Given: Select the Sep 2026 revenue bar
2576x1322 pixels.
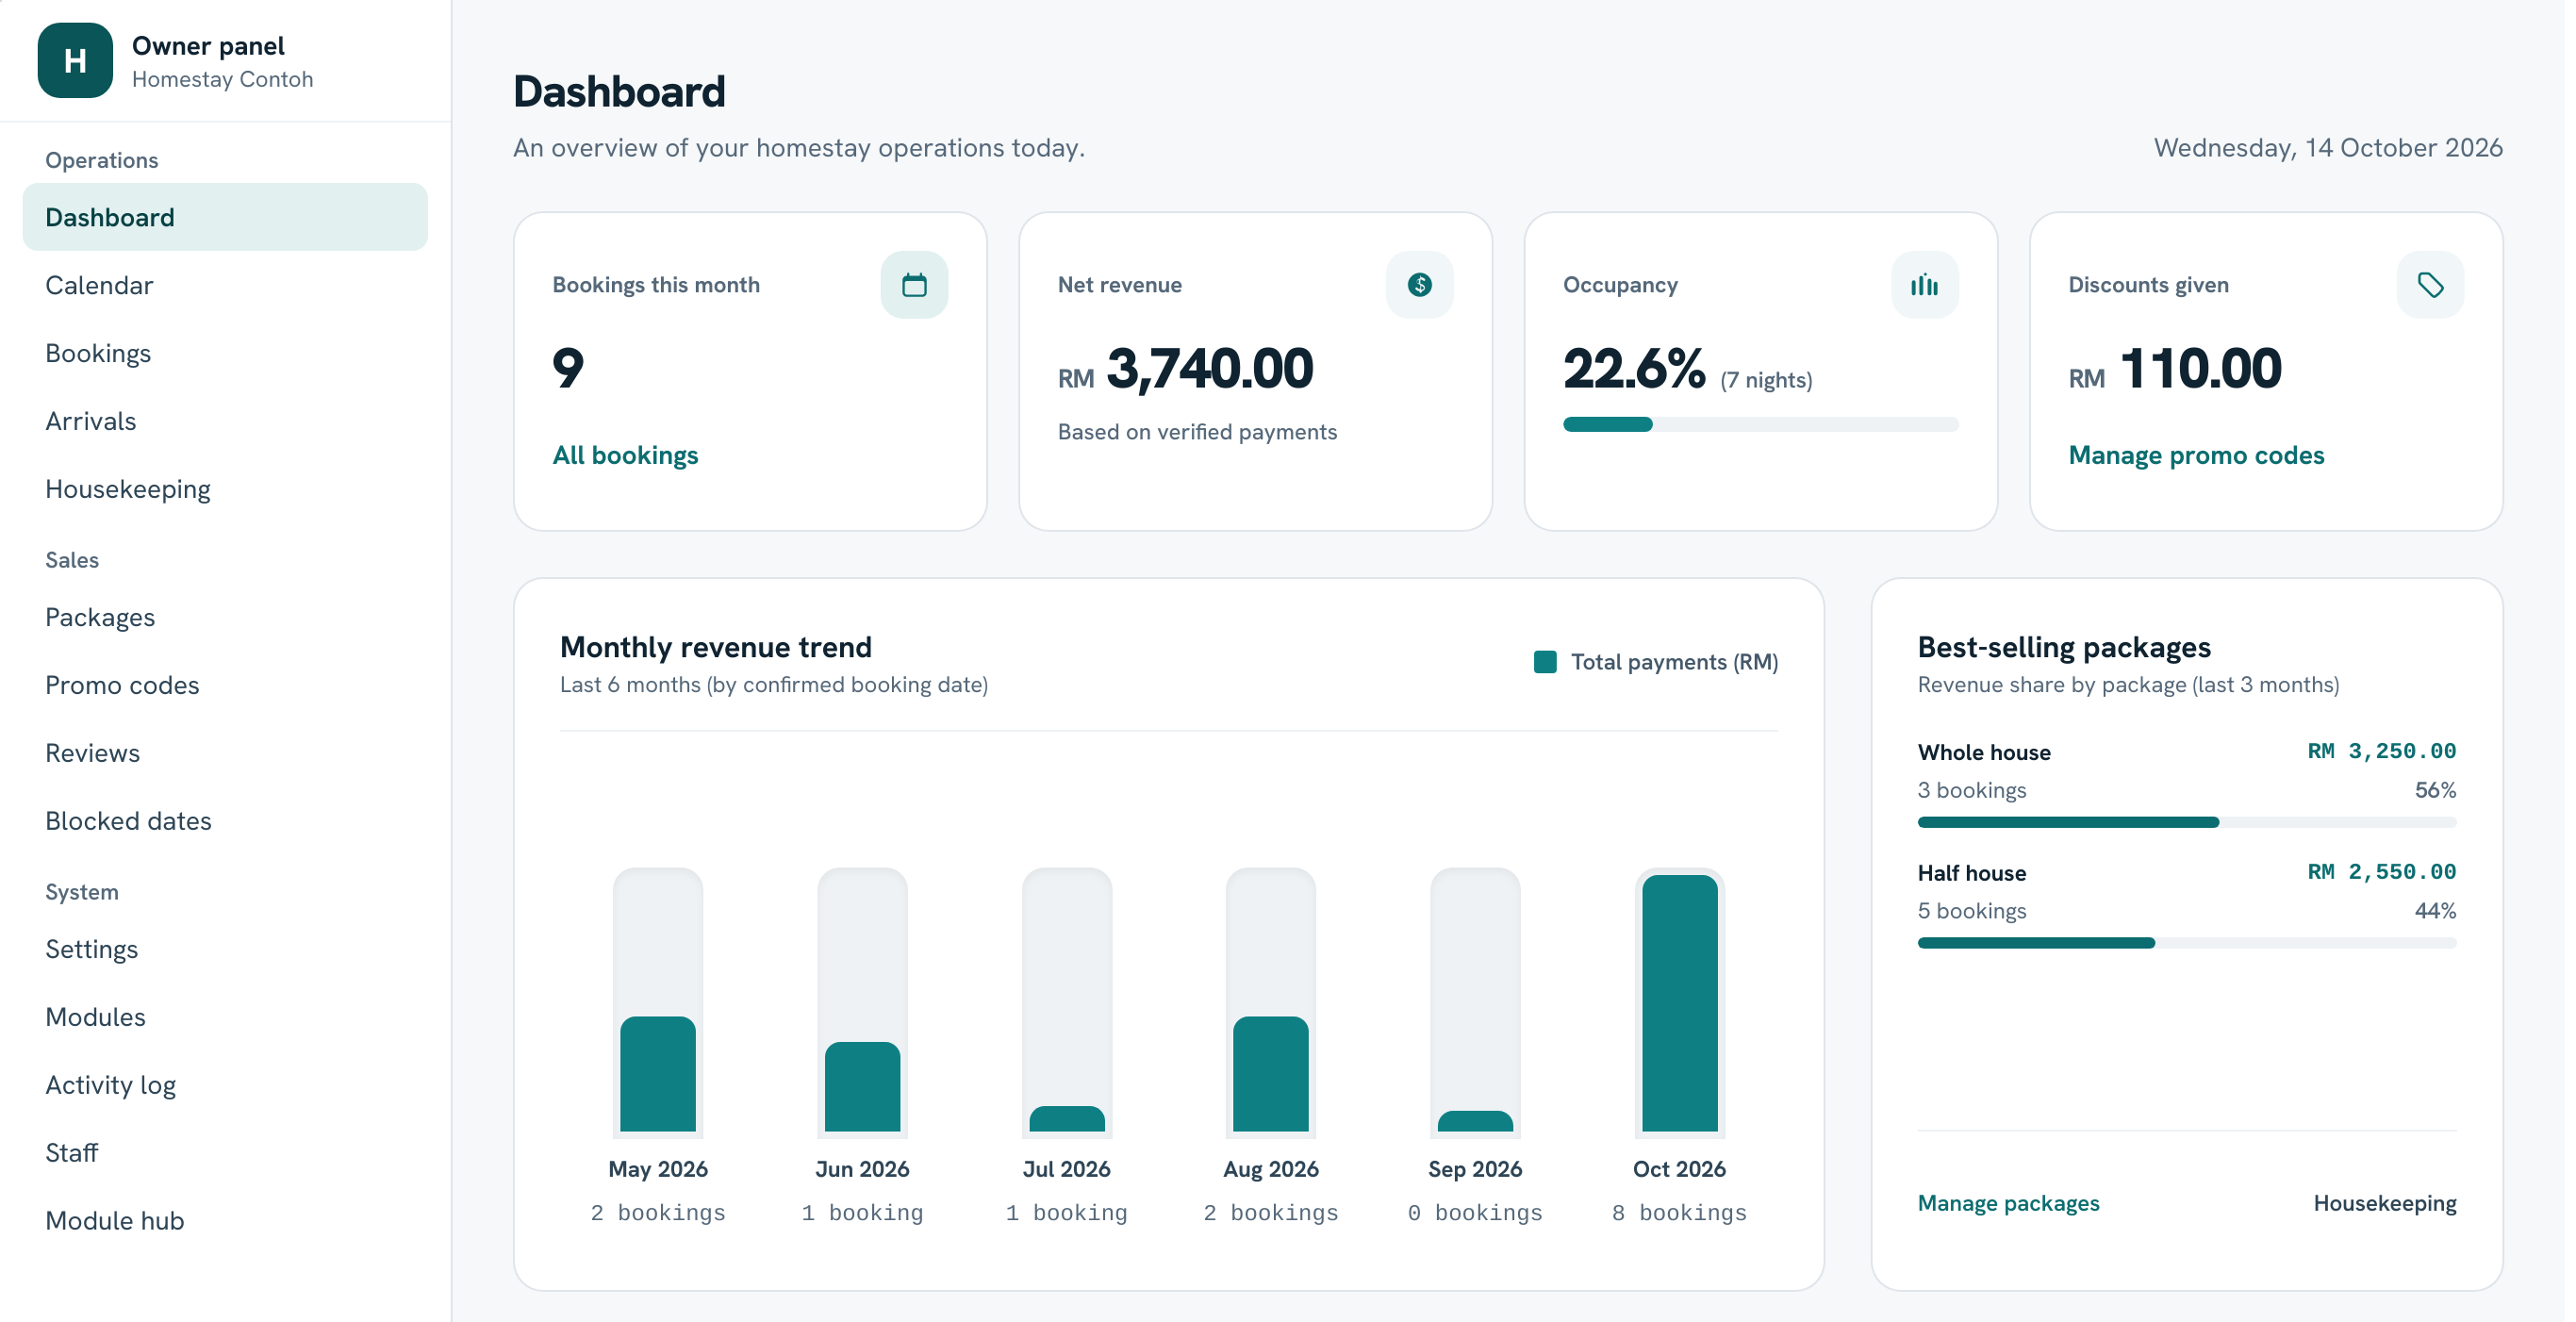Looking at the screenshot, I should (1475, 1121).
